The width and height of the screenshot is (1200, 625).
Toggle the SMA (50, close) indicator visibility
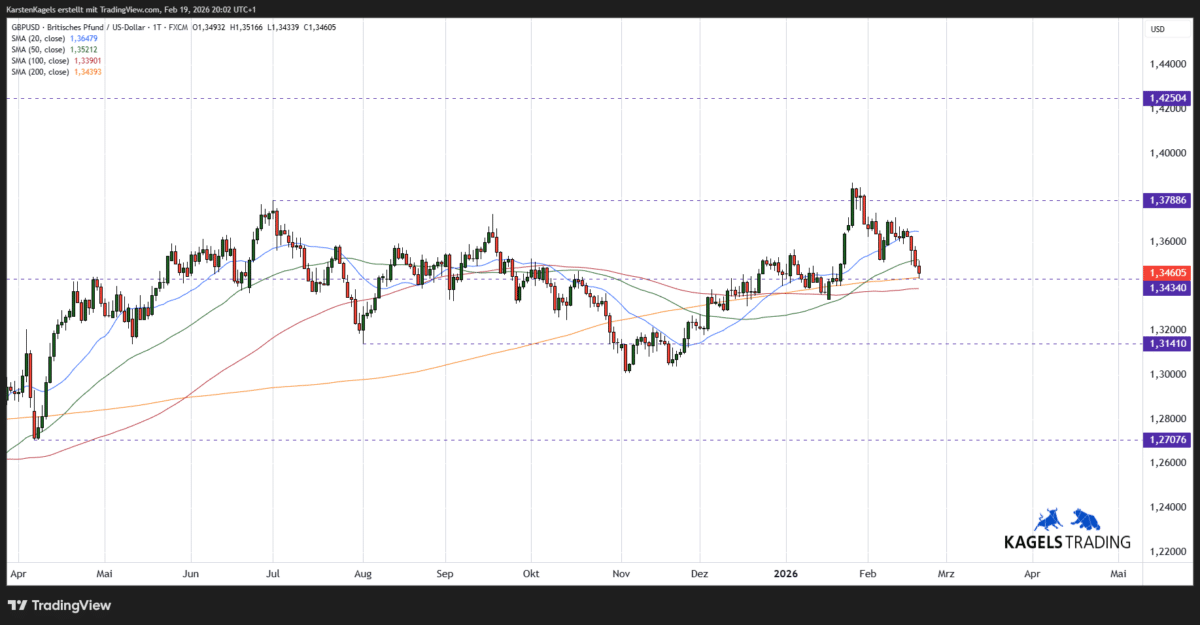pyautogui.click(x=40, y=49)
